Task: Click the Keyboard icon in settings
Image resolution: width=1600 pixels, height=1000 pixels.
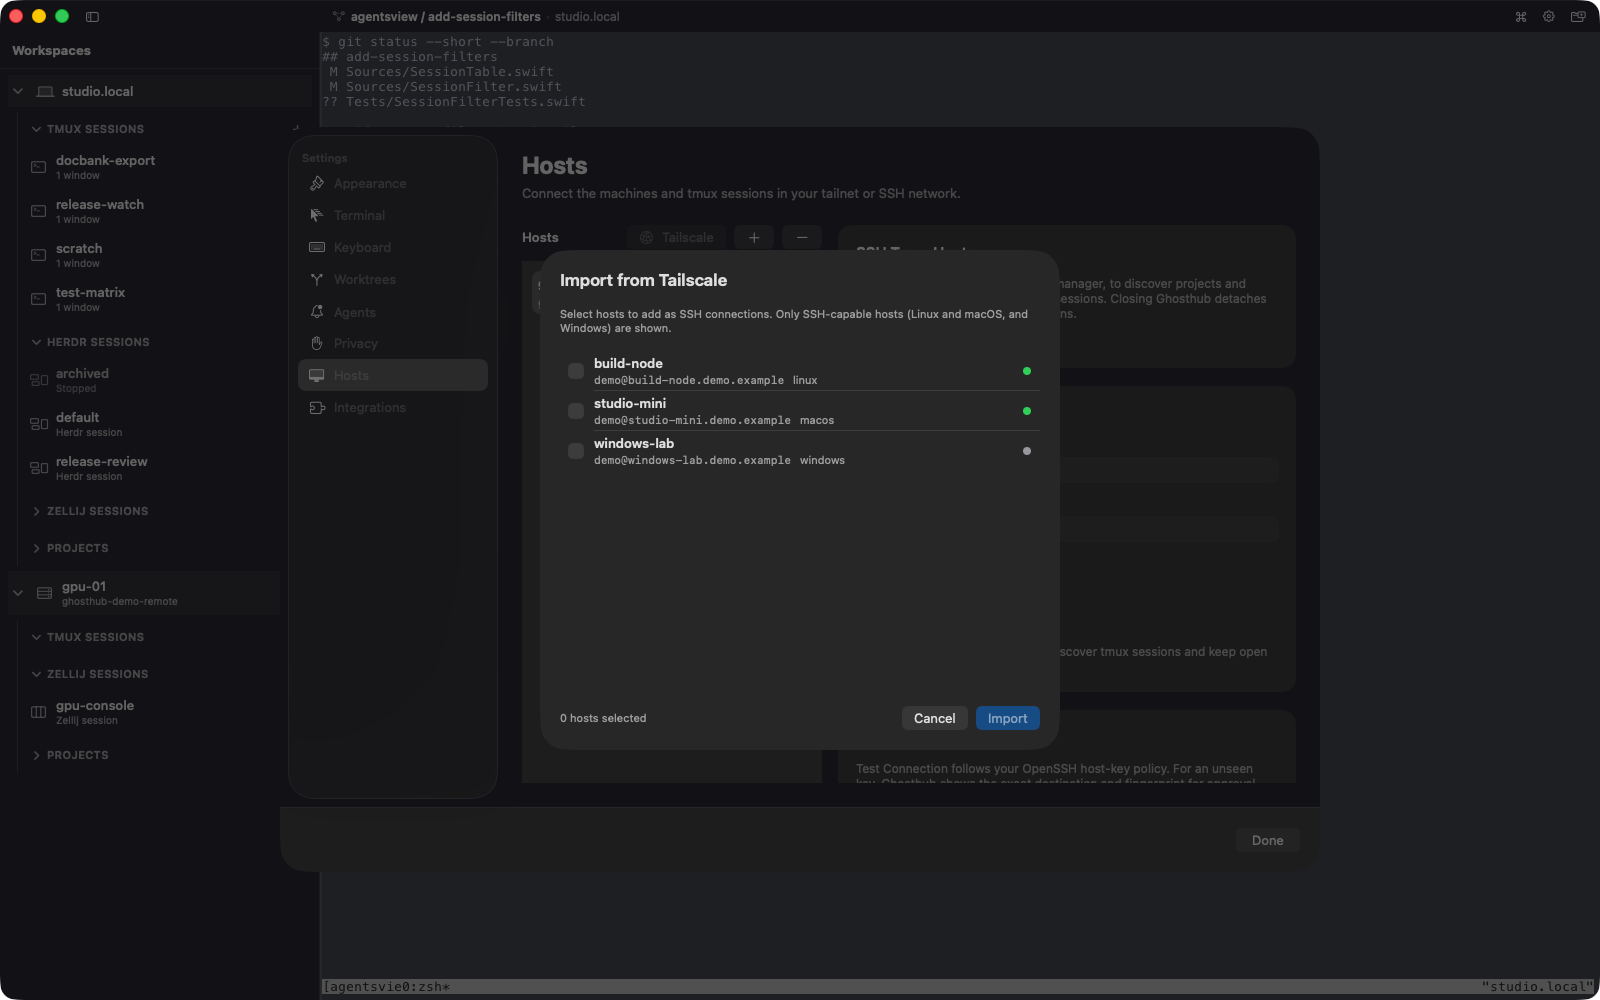Action: pyautogui.click(x=317, y=247)
